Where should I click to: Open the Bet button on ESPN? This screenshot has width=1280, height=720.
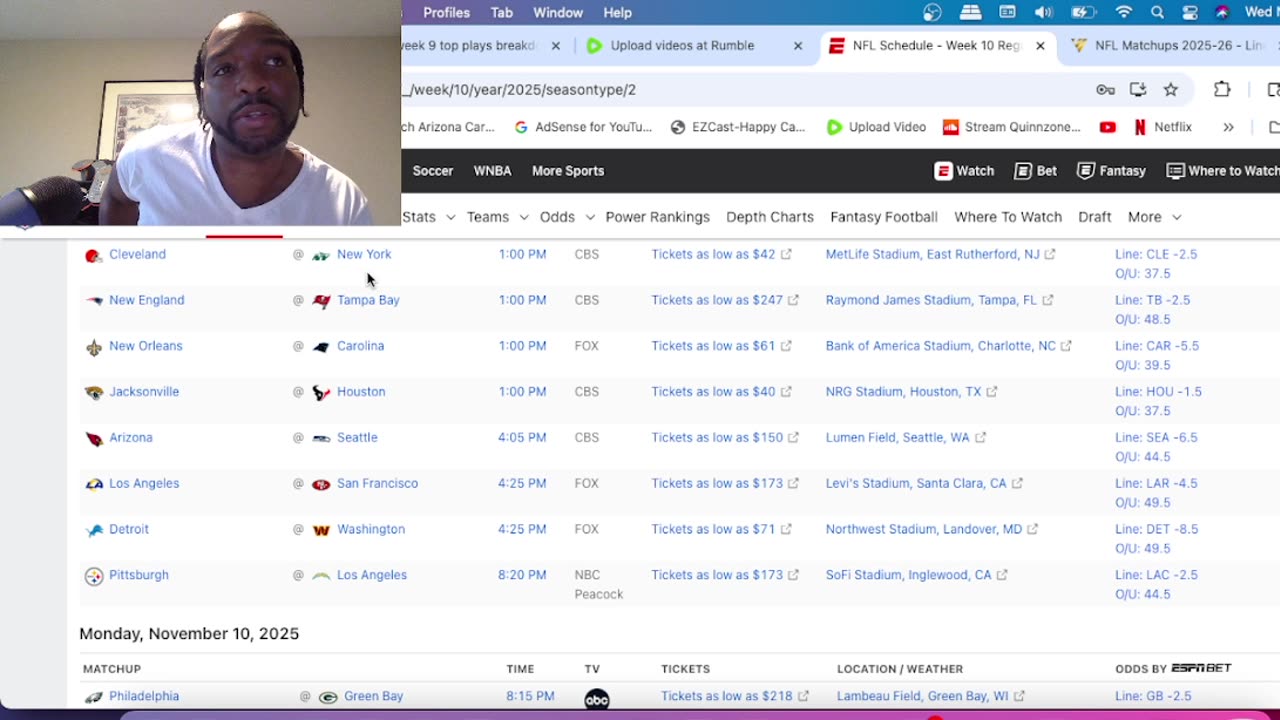pos(1035,171)
